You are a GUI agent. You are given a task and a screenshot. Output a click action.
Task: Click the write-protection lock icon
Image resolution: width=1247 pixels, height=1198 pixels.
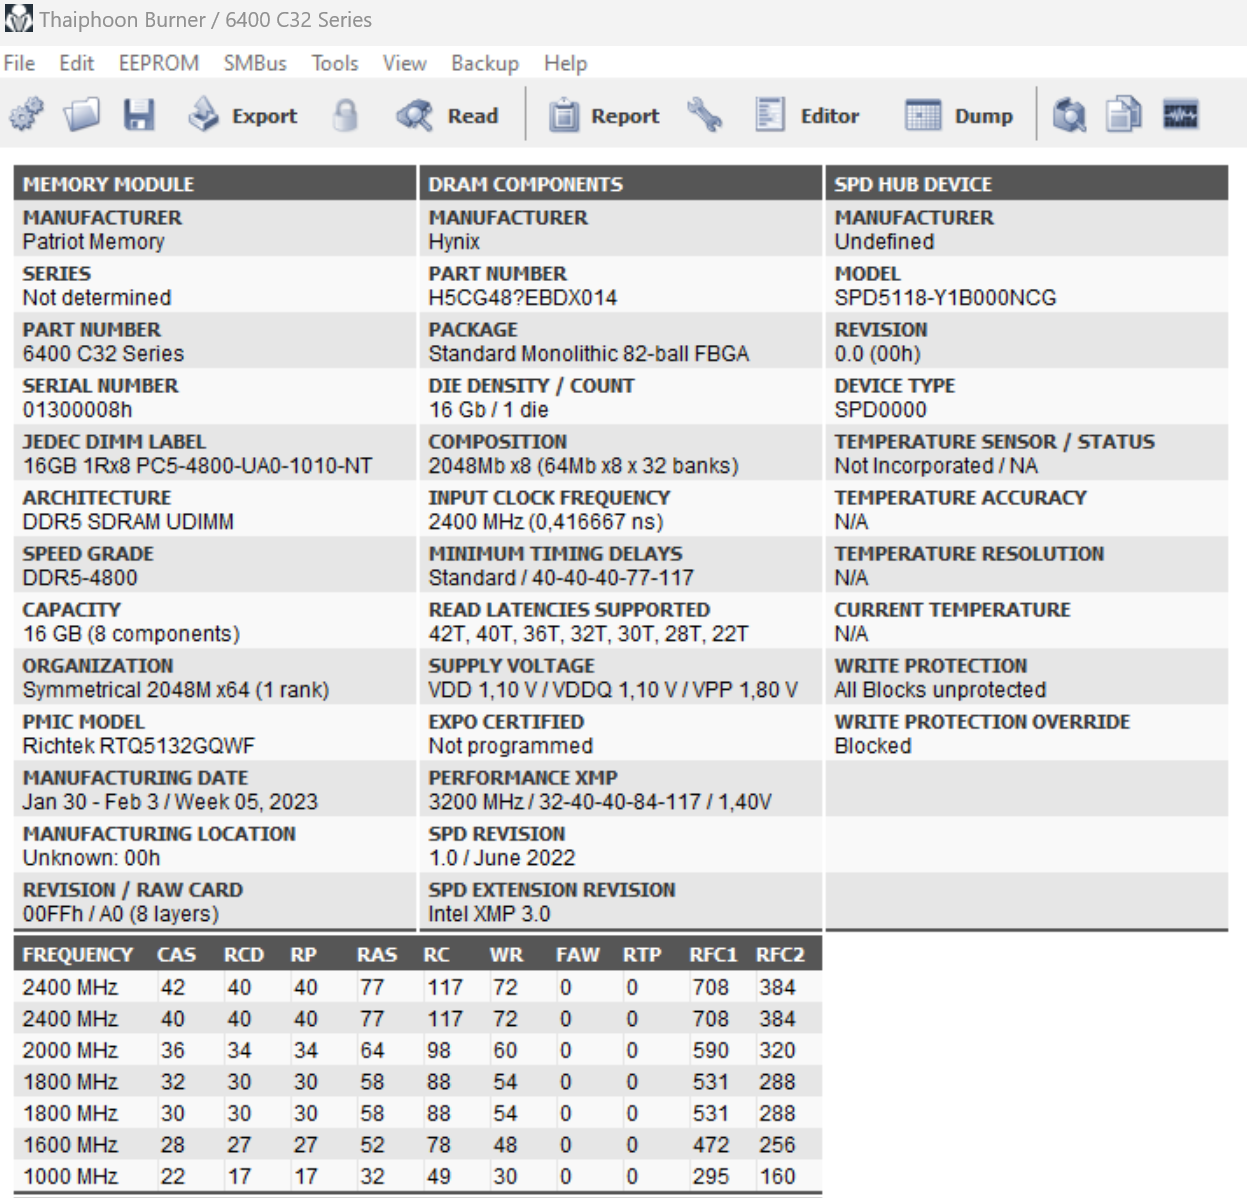pos(345,114)
